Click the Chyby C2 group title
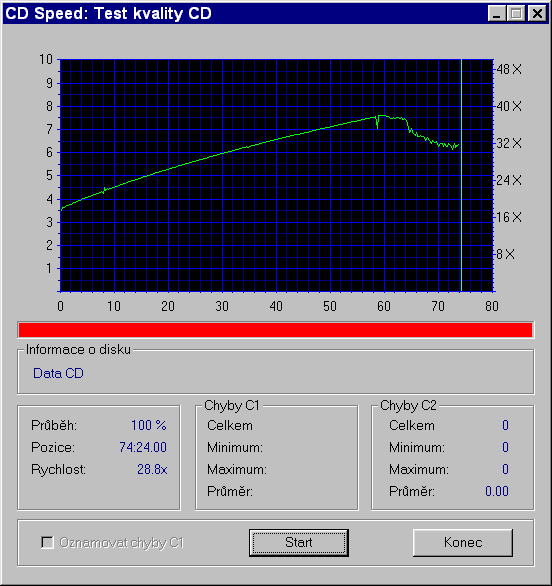Viewport: 552px width, 586px height. click(408, 405)
